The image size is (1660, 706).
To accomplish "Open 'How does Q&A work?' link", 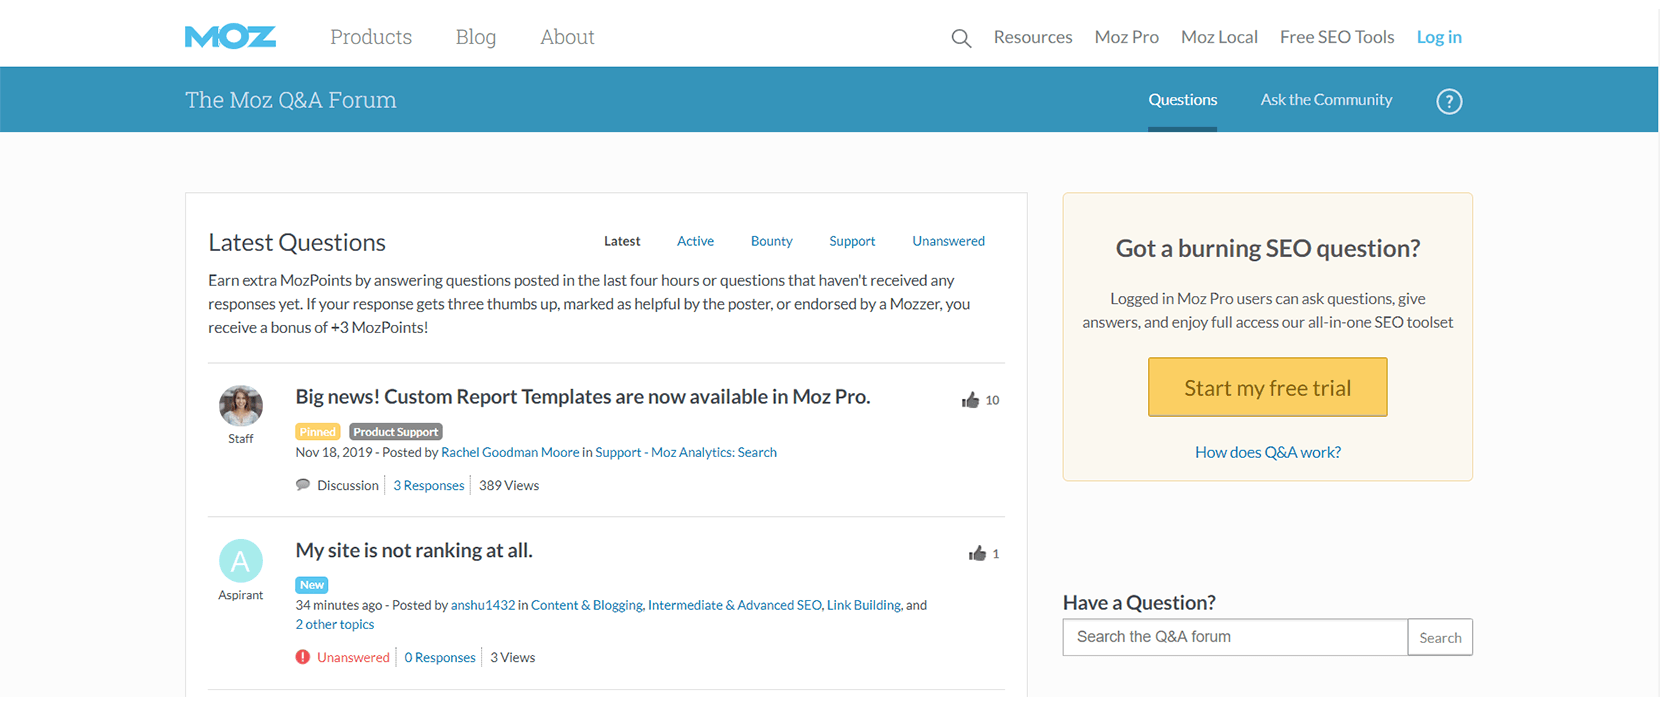I will click(x=1268, y=452).
